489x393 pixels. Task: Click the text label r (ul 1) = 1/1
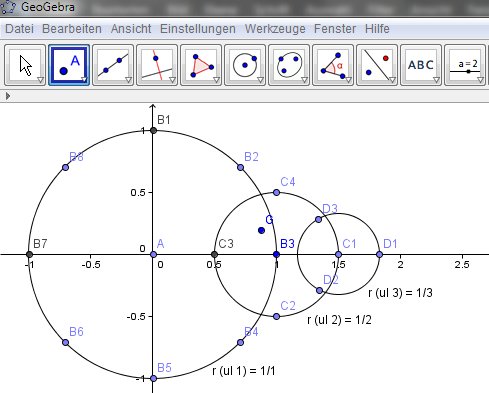pyautogui.click(x=244, y=371)
